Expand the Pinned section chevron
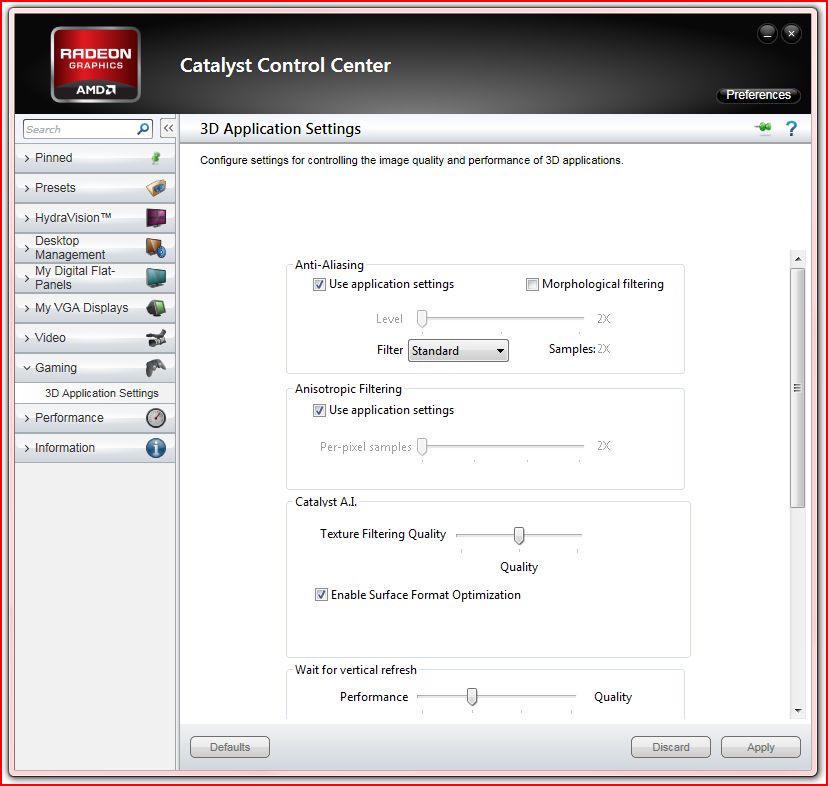 click(x=27, y=158)
